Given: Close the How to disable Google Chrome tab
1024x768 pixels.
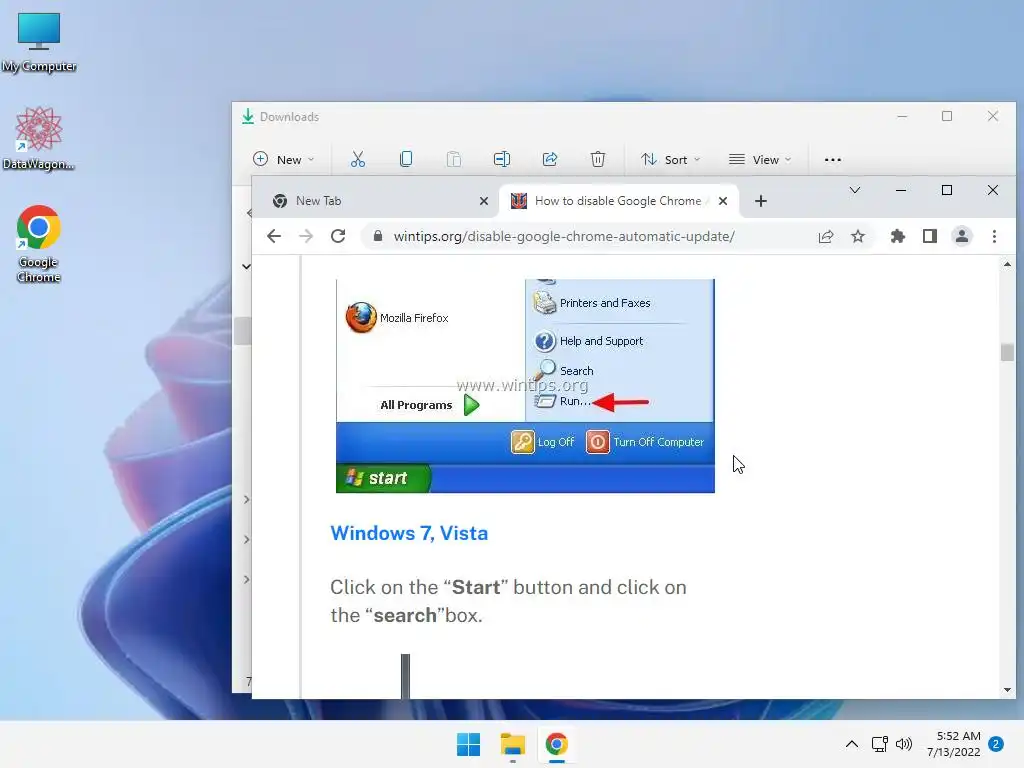Looking at the screenshot, I should (723, 201).
